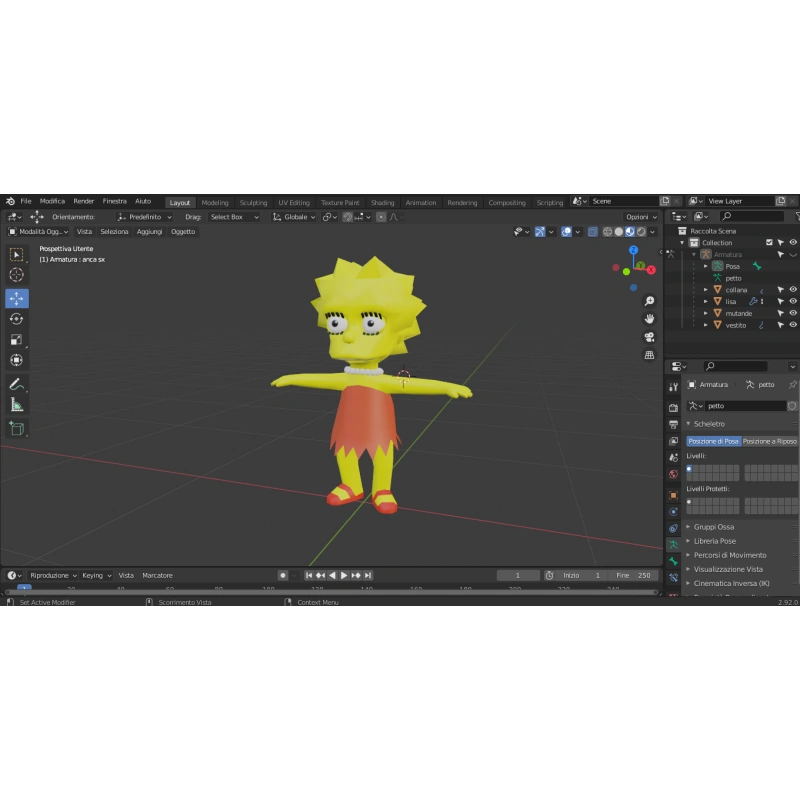Open the Bone properties tab
This screenshot has height=800, width=800.
coord(673,561)
